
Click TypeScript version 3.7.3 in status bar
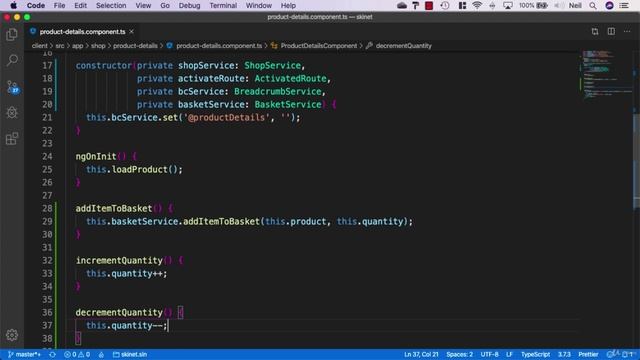click(564, 354)
